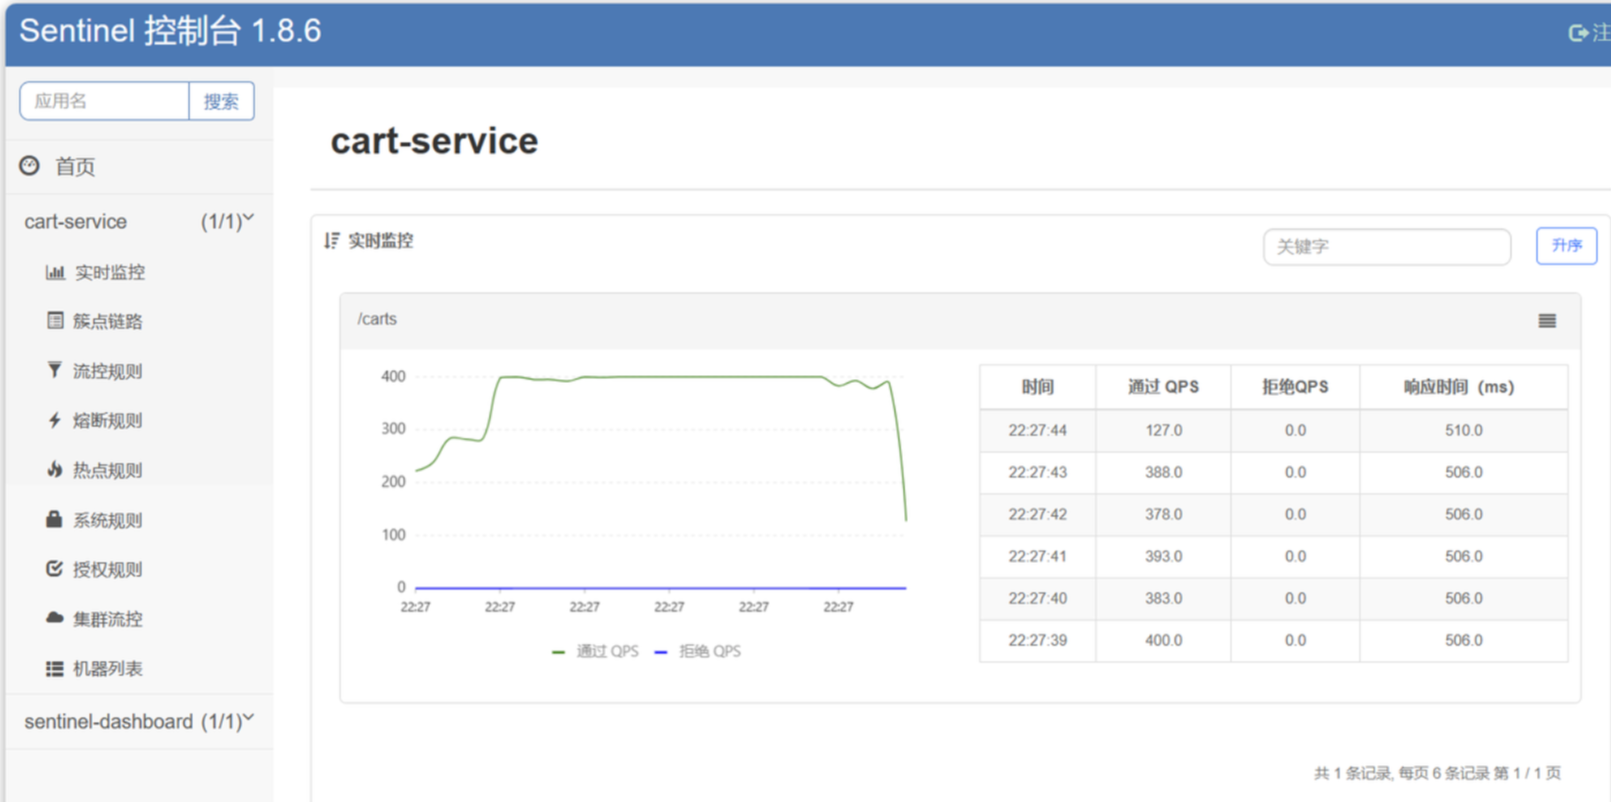1611x802 pixels.
Task: Click the 授权规则 check icon
Action: click(x=55, y=569)
